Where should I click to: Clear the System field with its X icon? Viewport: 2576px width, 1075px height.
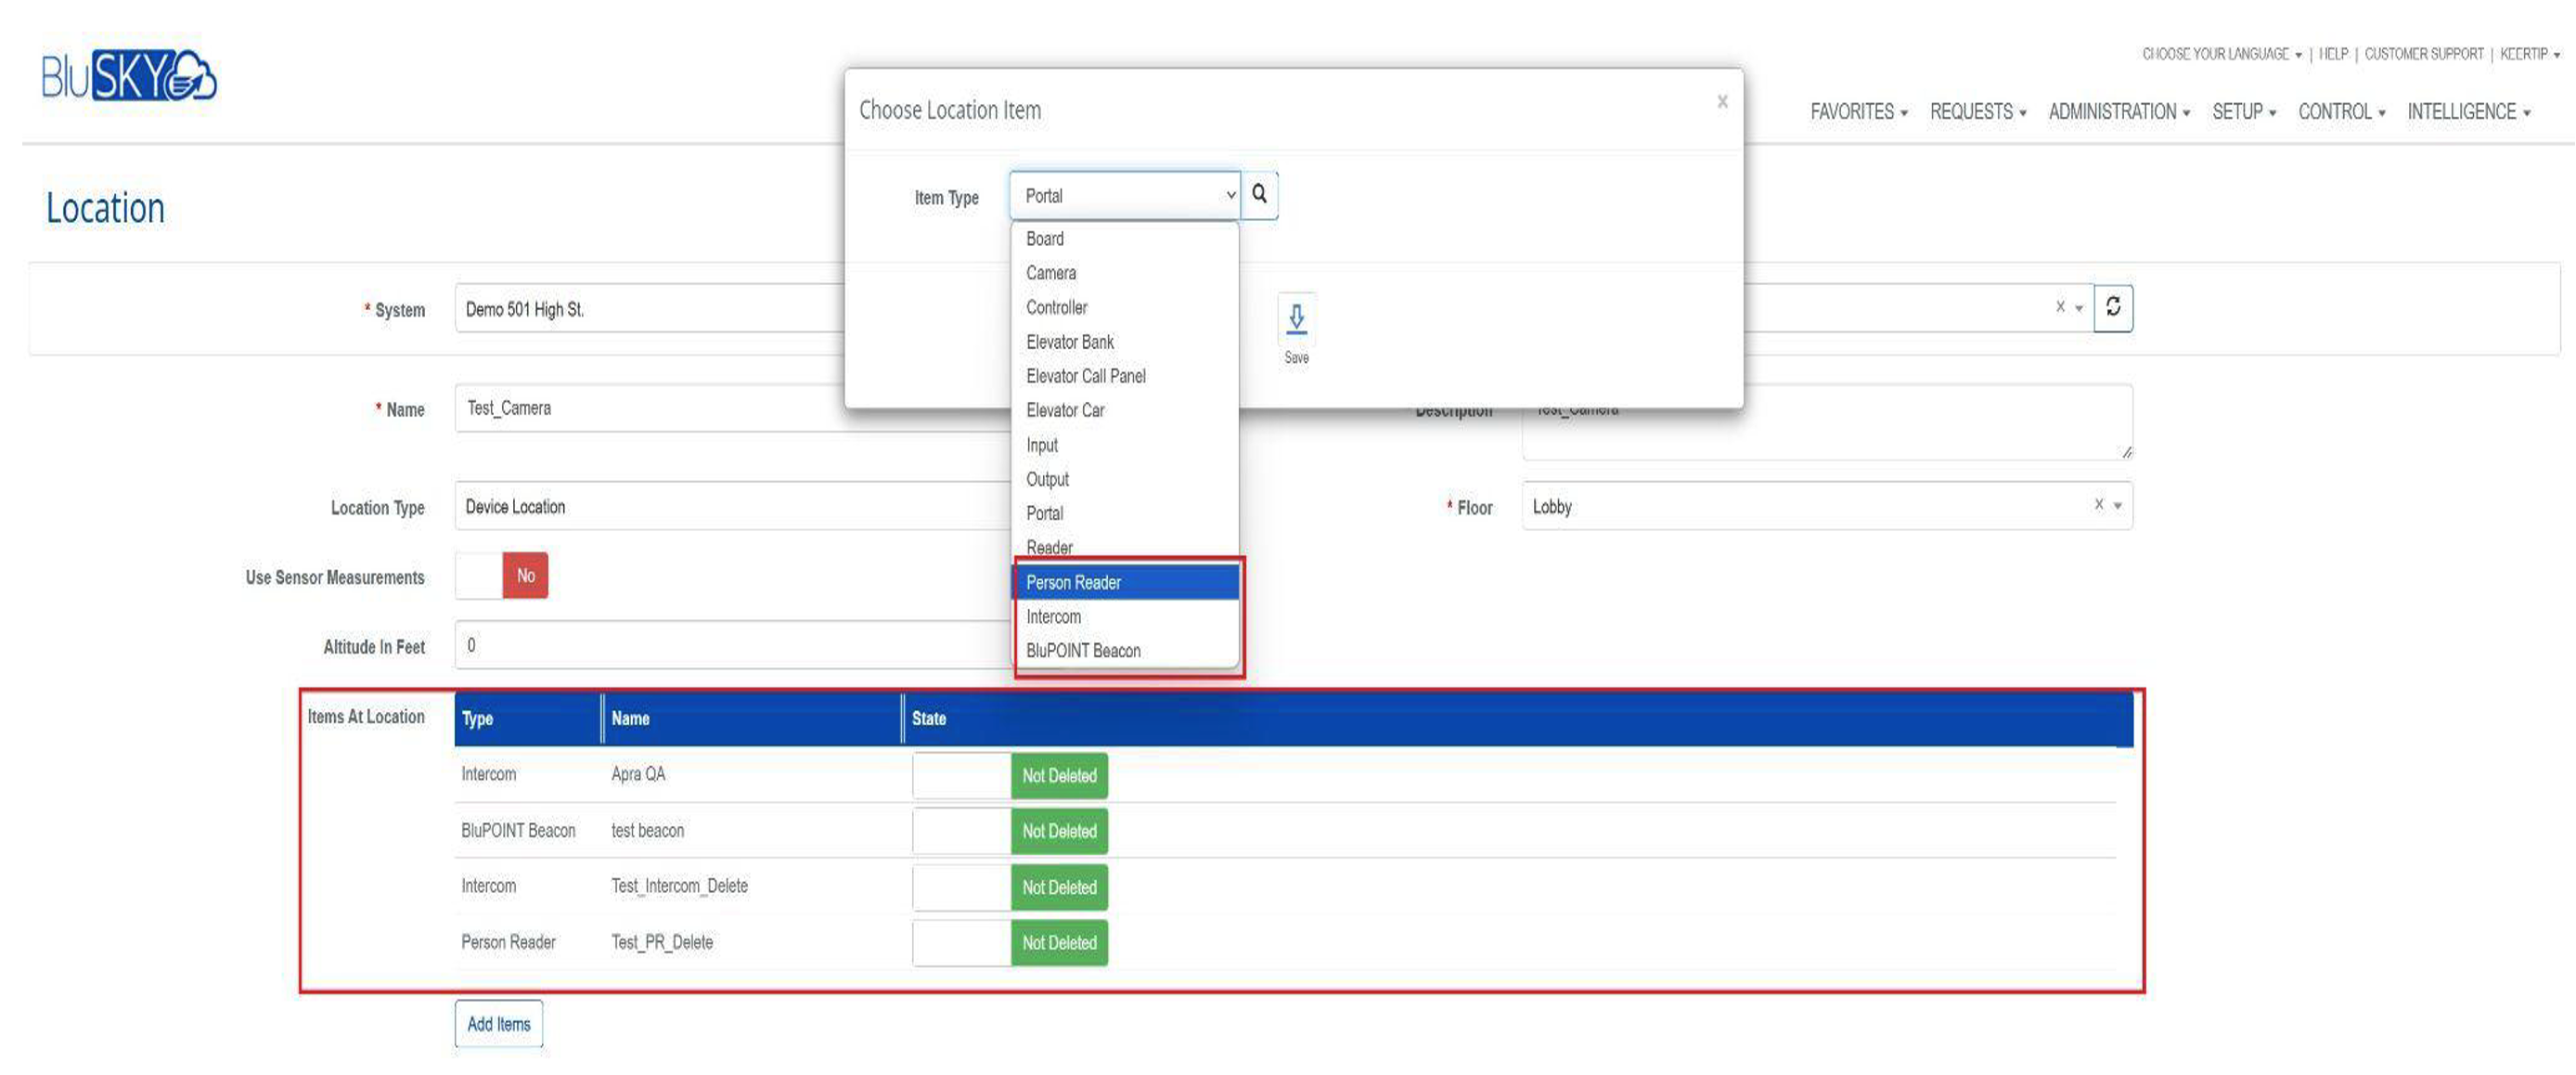click(x=2060, y=307)
